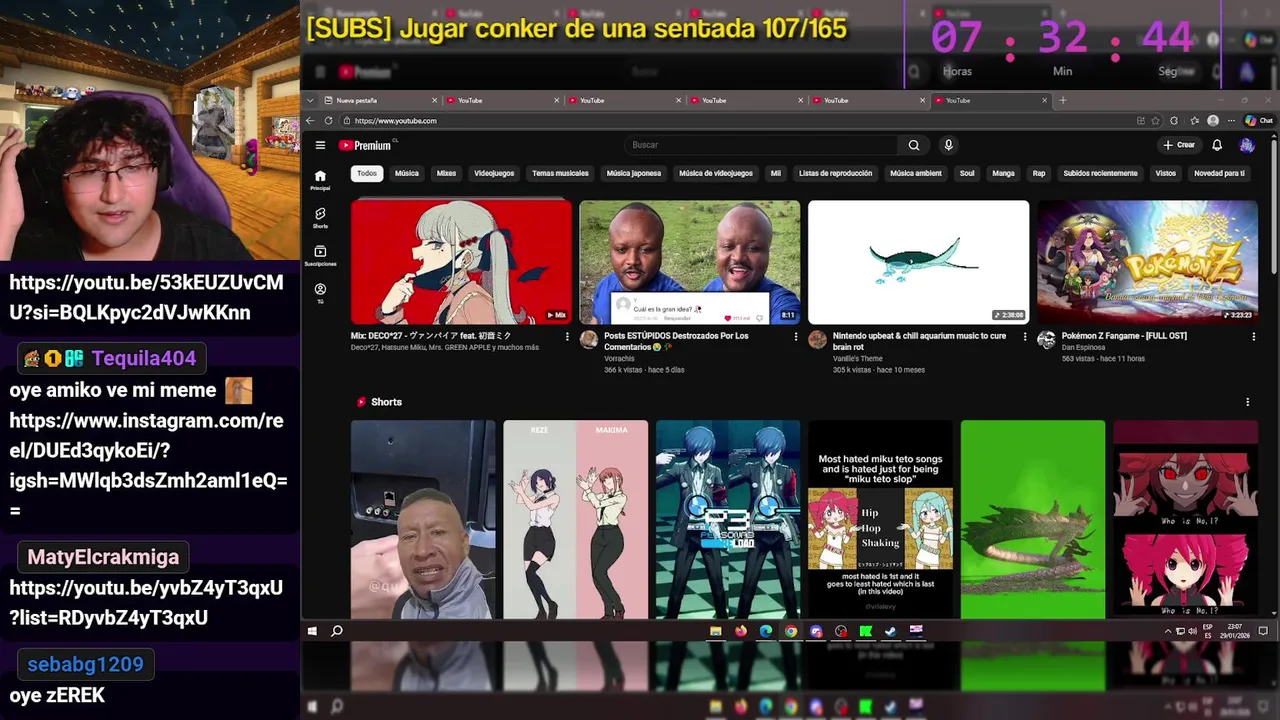Bookmark page with the star icon
Viewport: 1280px width, 720px height.
tap(1156, 120)
